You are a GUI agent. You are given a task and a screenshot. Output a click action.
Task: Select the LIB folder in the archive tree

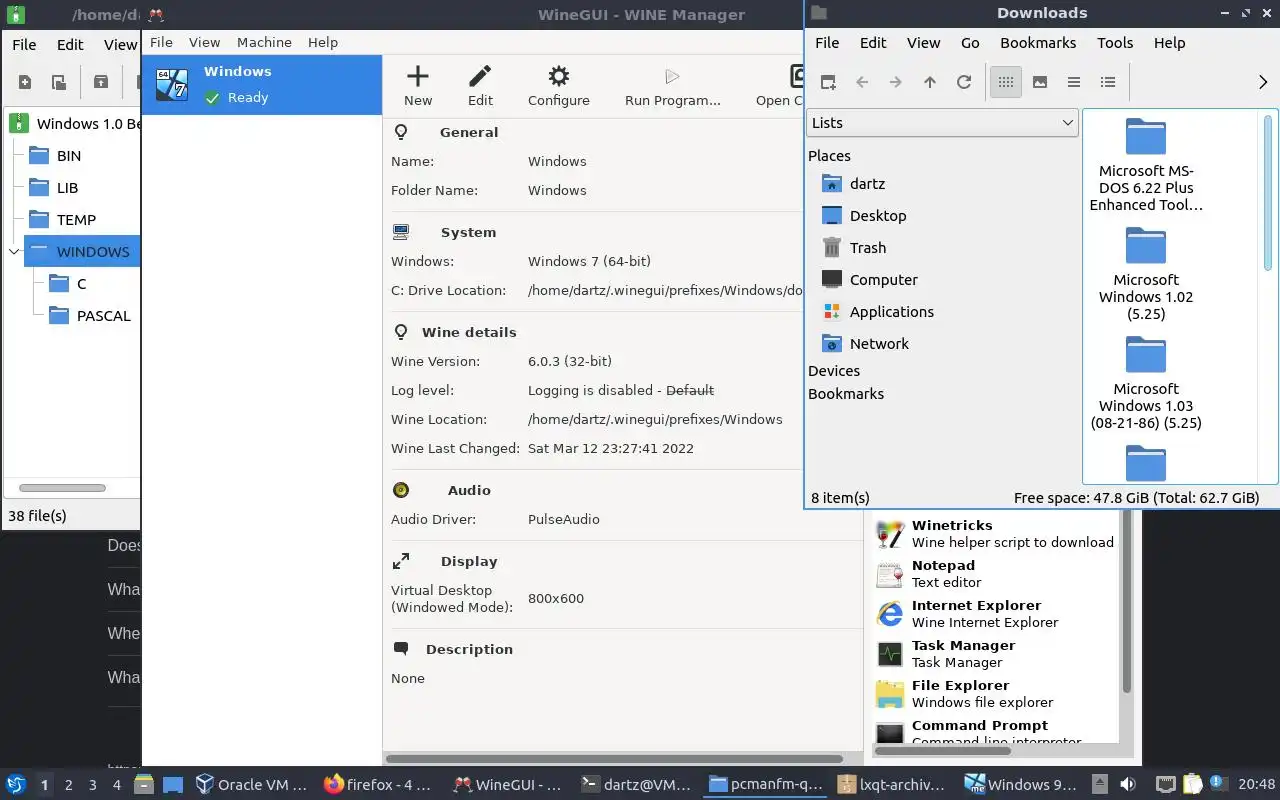(x=67, y=187)
